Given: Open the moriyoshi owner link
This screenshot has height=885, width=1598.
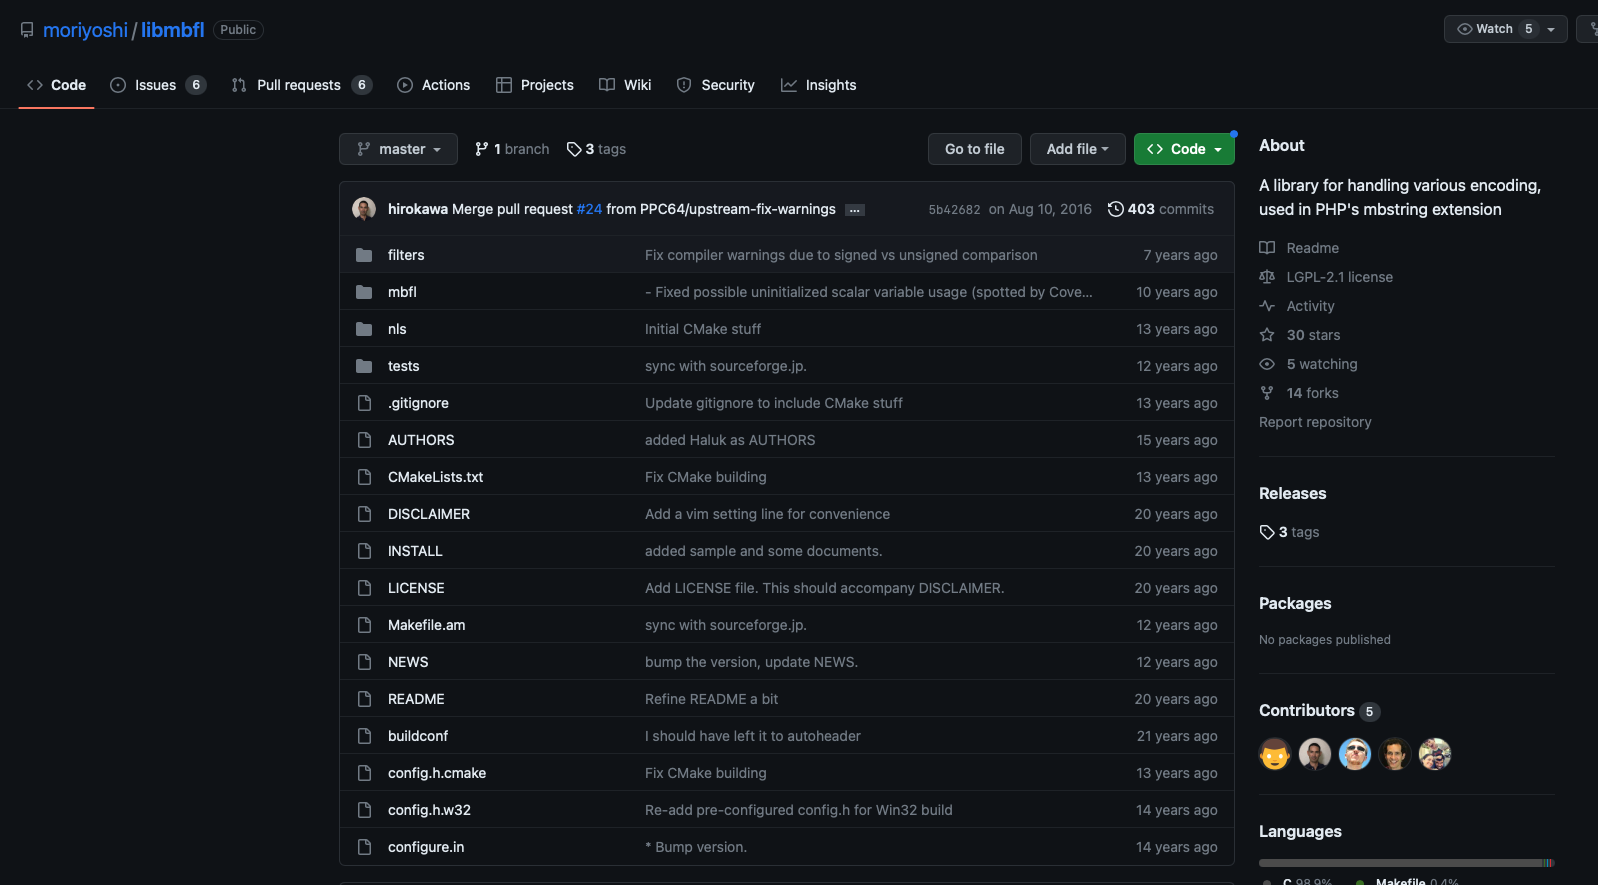Looking at the screenshot, I should click(85, 30).
